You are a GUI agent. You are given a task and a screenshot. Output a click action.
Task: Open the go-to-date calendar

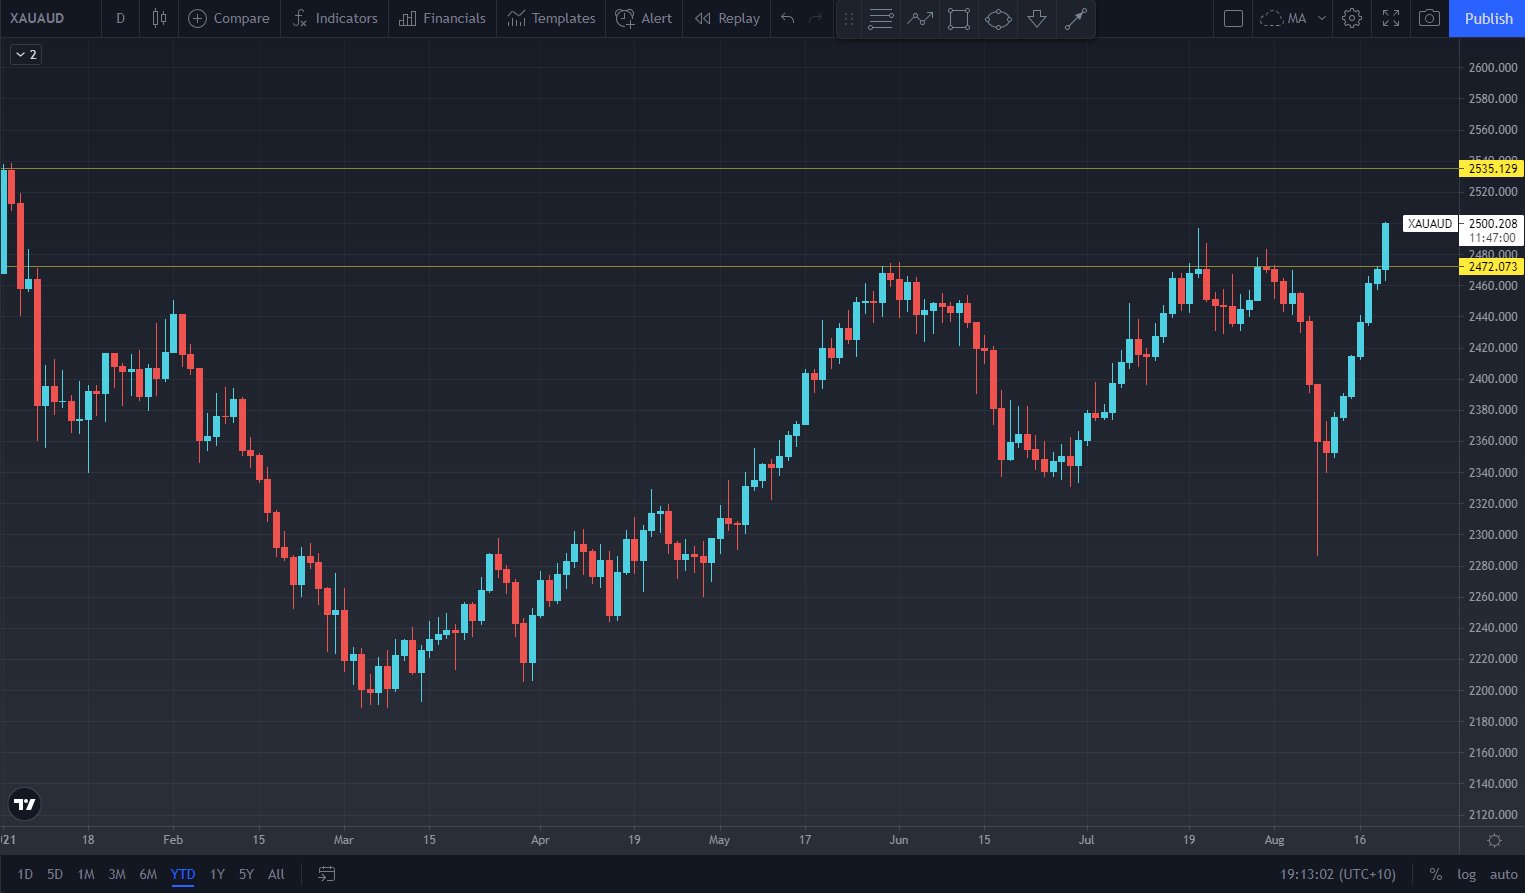326,874
